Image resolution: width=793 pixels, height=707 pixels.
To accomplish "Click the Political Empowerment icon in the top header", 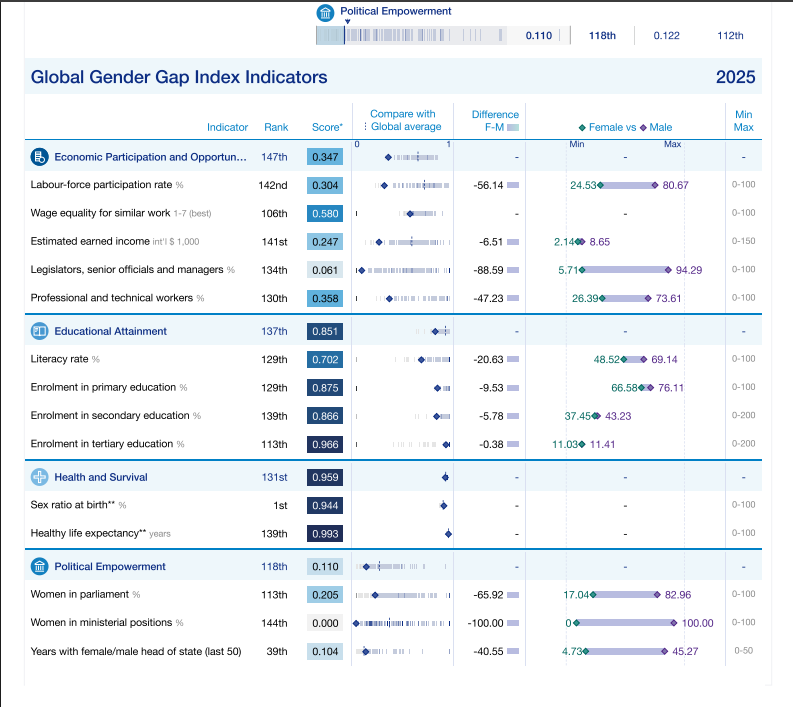I will [325, 13].
